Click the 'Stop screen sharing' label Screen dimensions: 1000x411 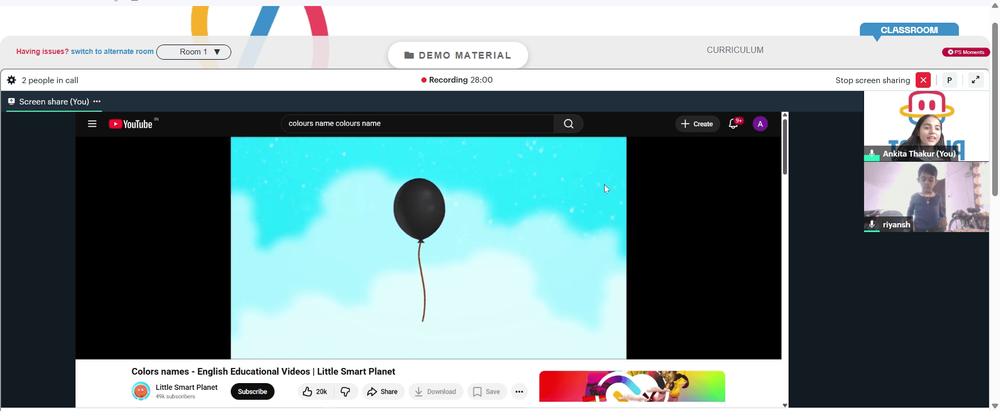(872, 80)
